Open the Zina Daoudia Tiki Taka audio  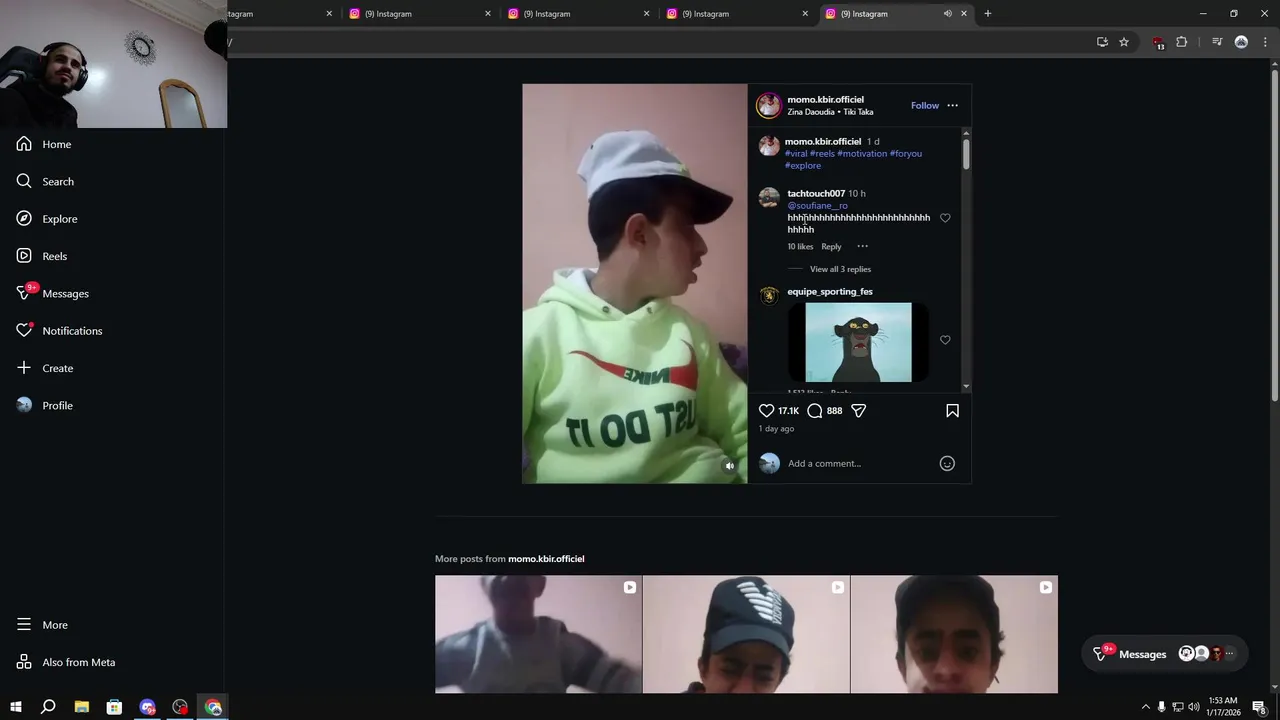pyautogui.click(x=830, y=112)
